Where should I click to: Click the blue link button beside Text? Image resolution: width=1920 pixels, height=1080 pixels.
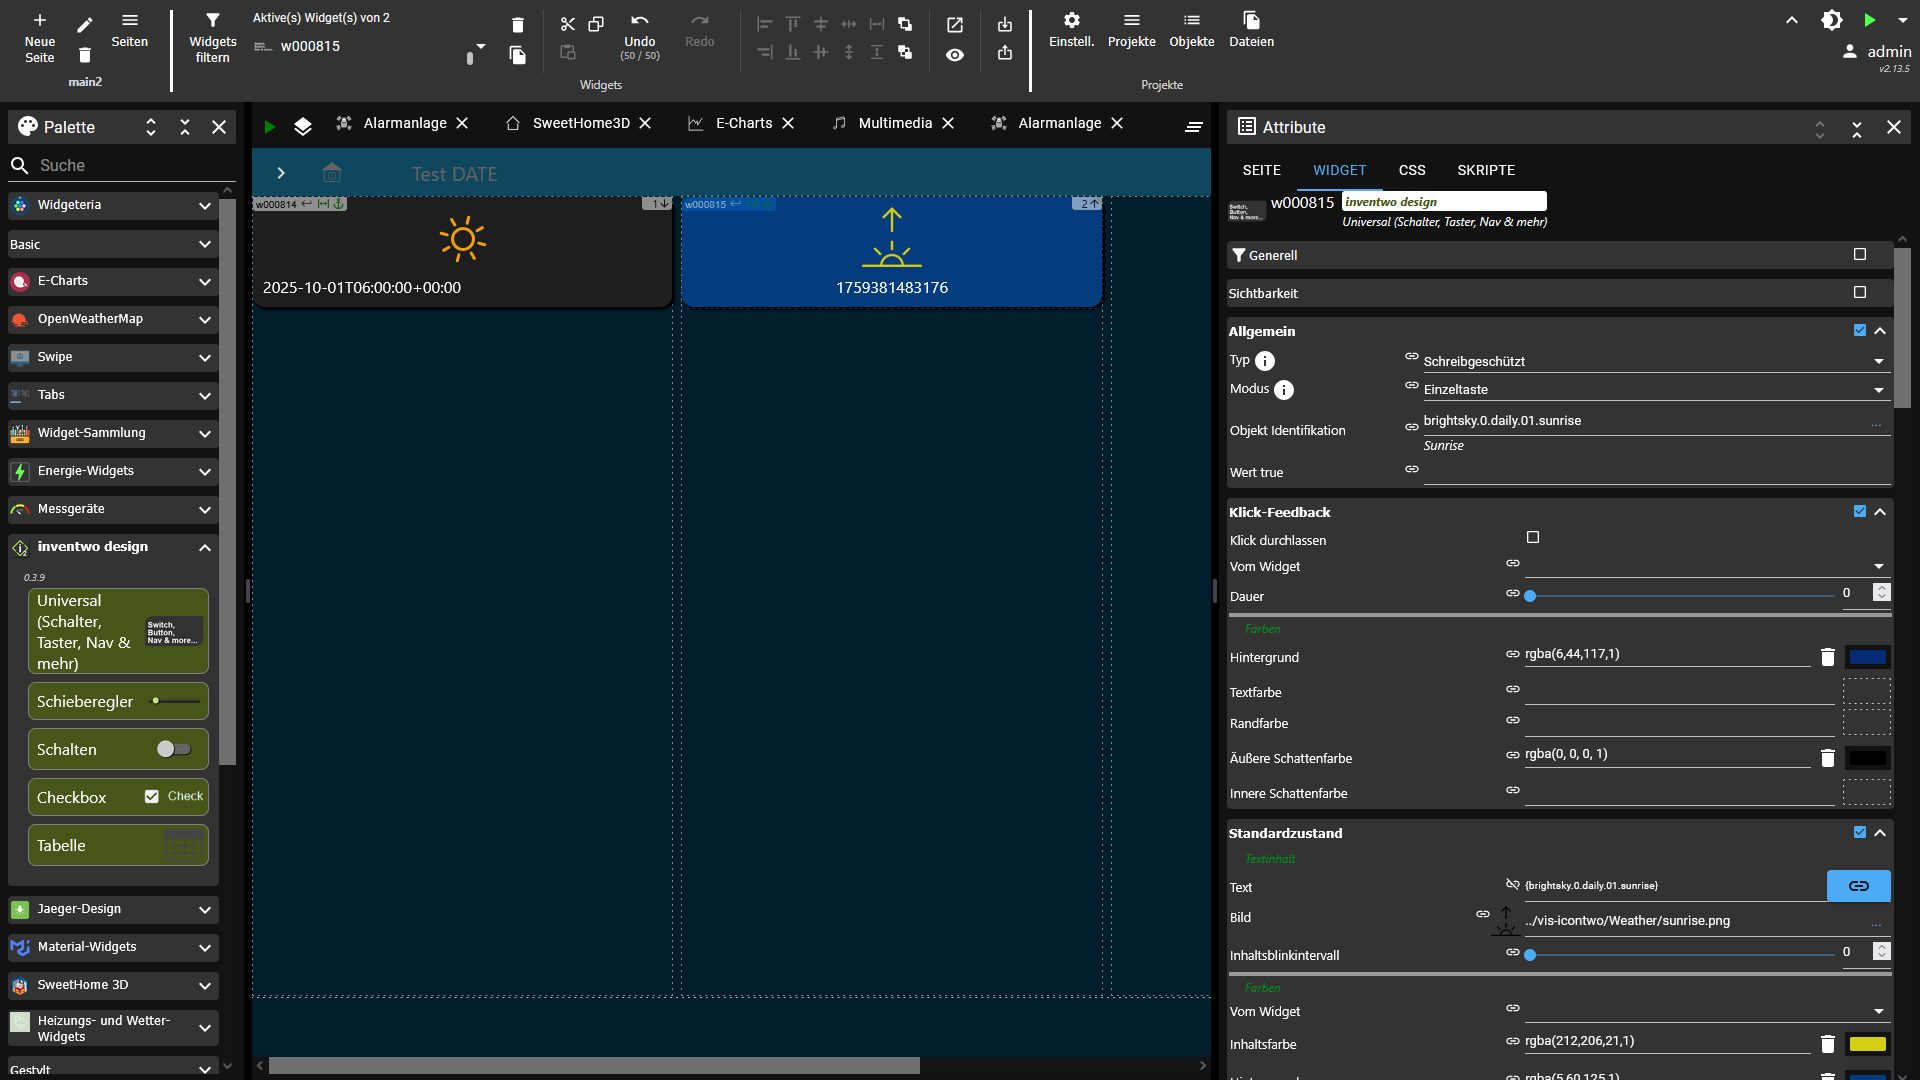[1857, 886]
